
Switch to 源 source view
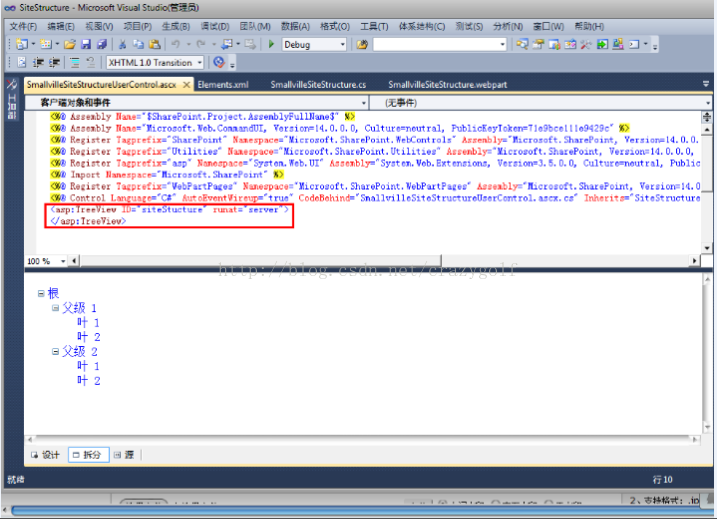(x=124, y=455)
